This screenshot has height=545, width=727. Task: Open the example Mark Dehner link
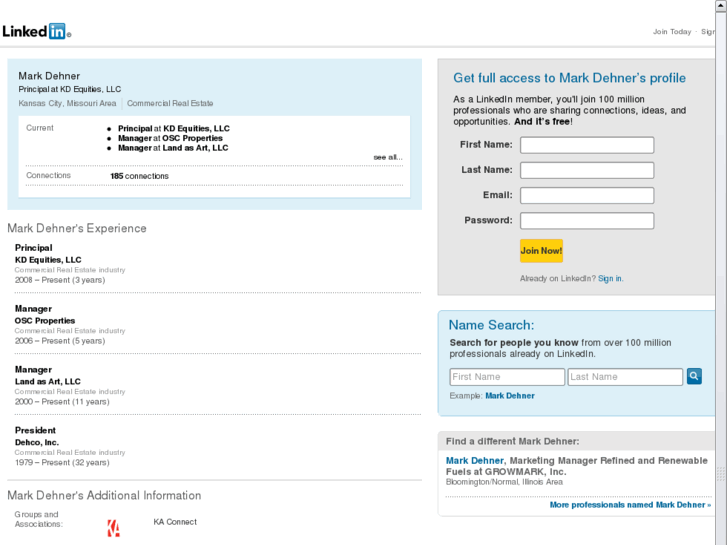pos(510,396)
